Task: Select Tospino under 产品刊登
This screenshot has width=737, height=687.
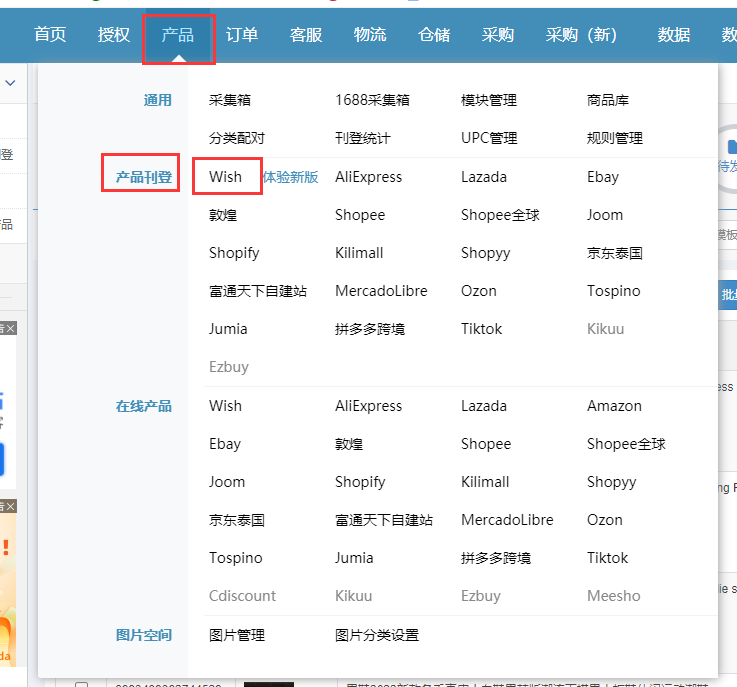Action: [x=613, y=291]
